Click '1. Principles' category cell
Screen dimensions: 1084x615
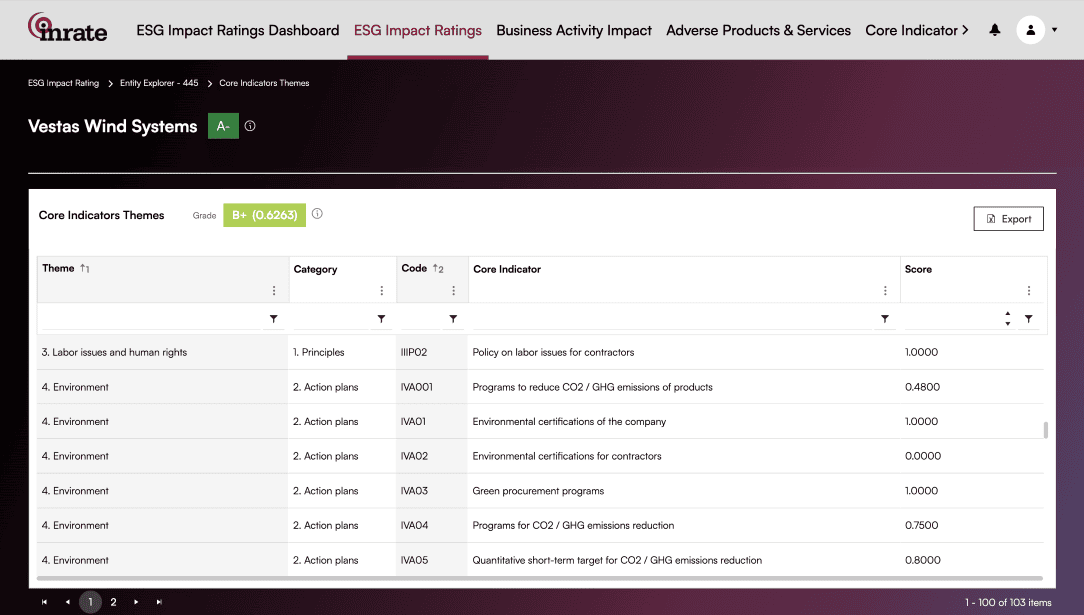coord(319,352)
